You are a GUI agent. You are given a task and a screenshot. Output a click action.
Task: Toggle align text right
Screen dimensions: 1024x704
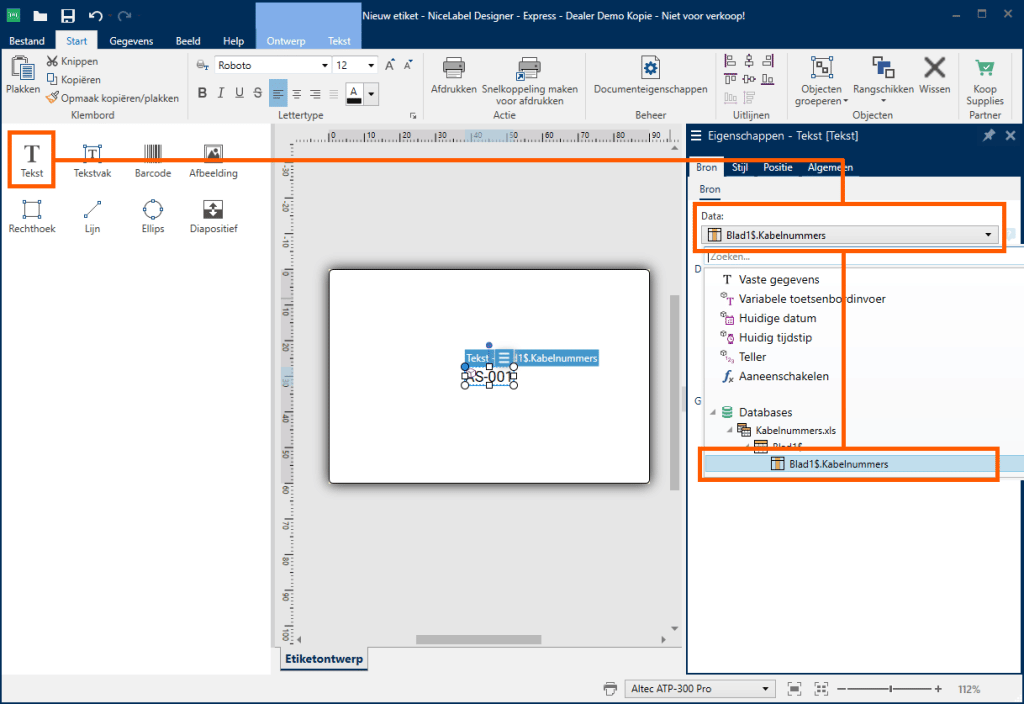click(x=315, y=94)
